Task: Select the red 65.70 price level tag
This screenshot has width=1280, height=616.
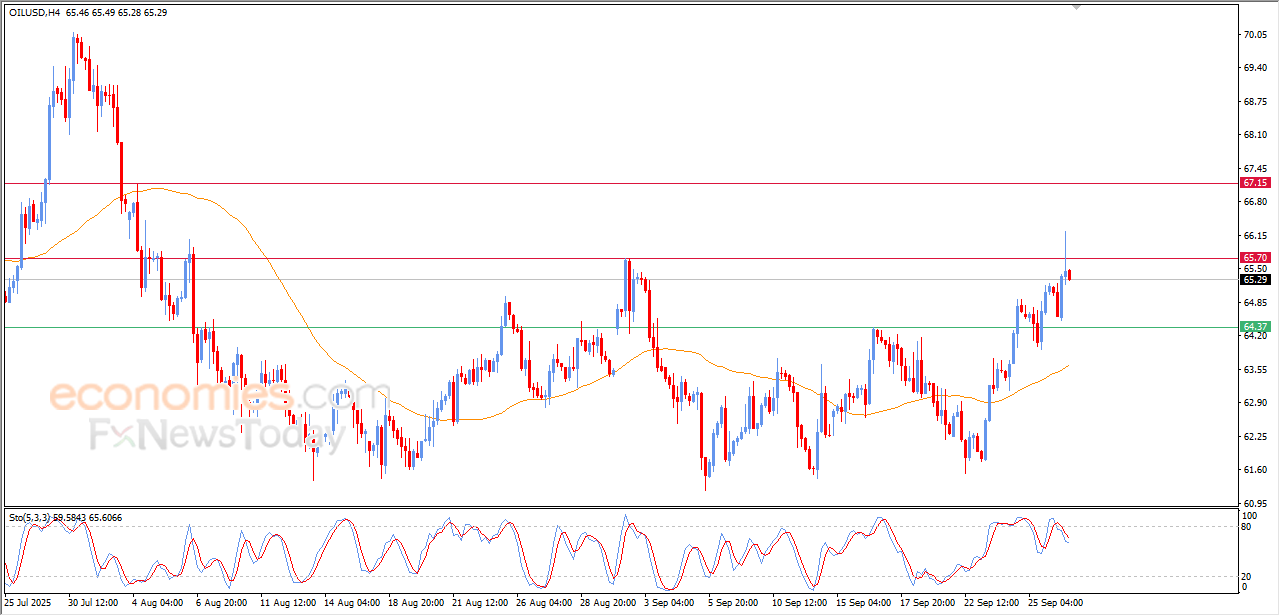Action: (x=1255, y=257)
